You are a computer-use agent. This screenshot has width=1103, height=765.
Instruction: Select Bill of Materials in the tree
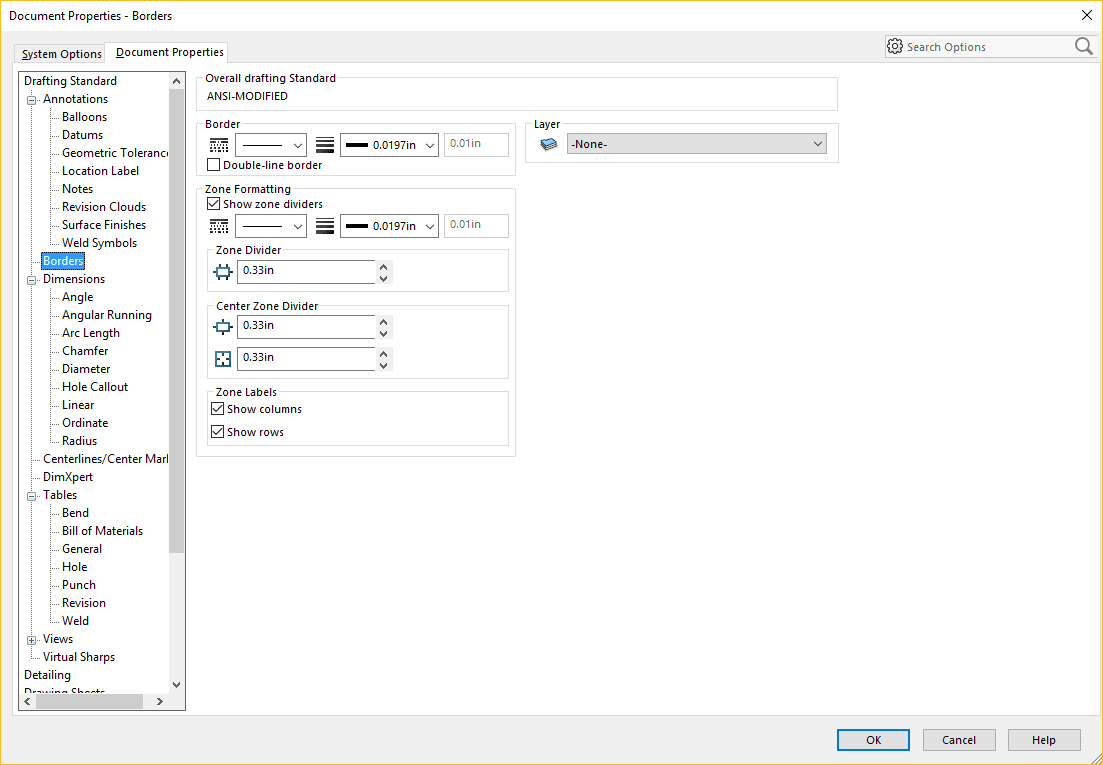[x=102, y=531]
